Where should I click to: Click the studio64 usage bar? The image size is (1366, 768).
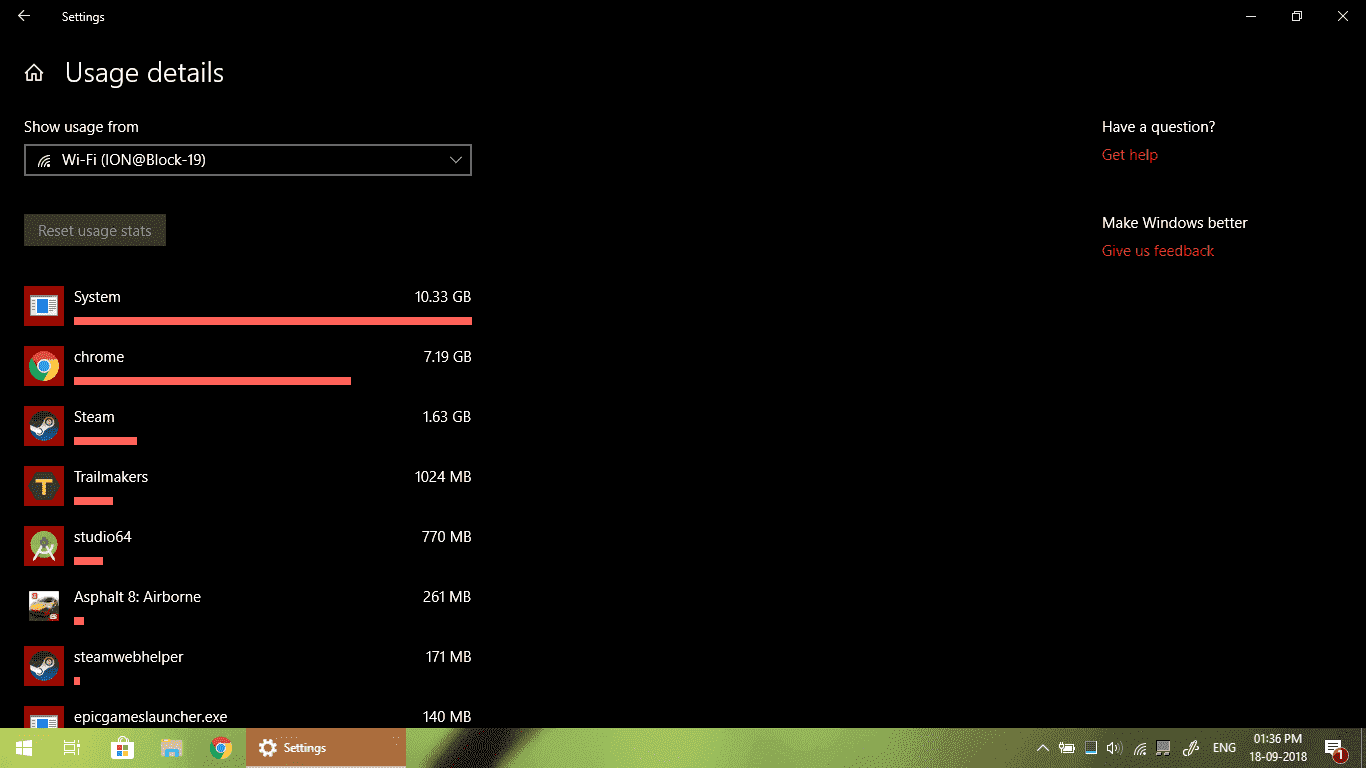click(x=88, y=561)
